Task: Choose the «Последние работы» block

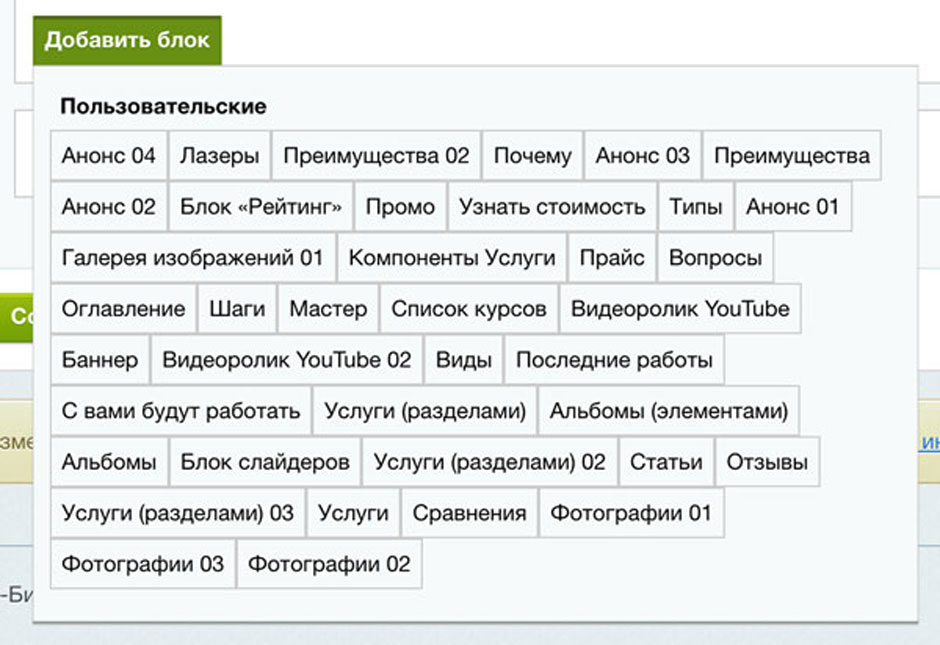Action: [614, 360]
